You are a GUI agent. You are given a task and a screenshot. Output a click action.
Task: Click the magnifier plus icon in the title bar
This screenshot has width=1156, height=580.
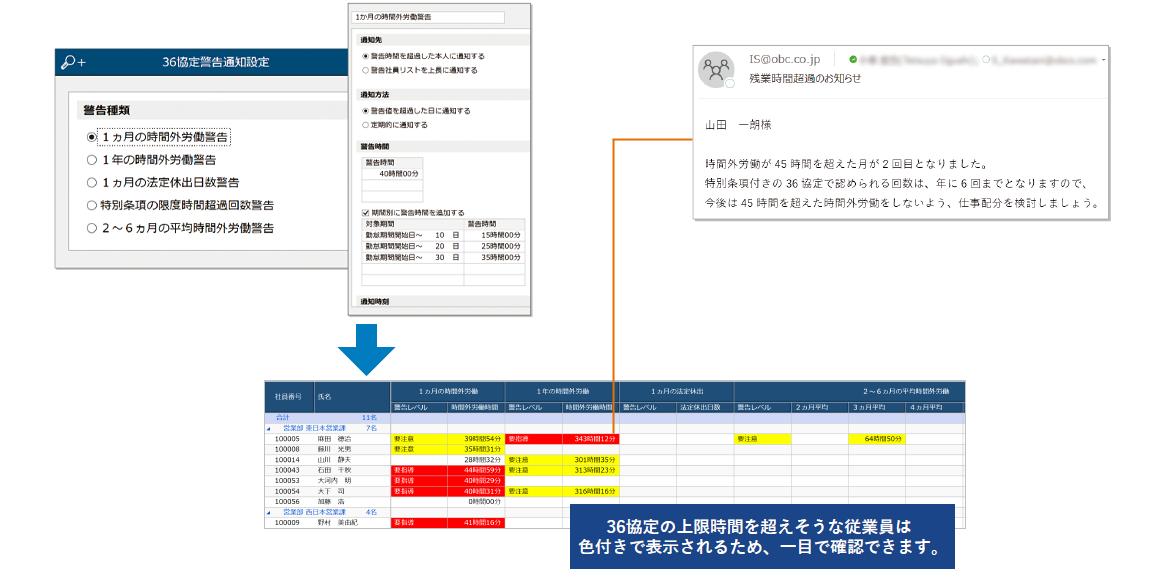[x=73, y=62]
